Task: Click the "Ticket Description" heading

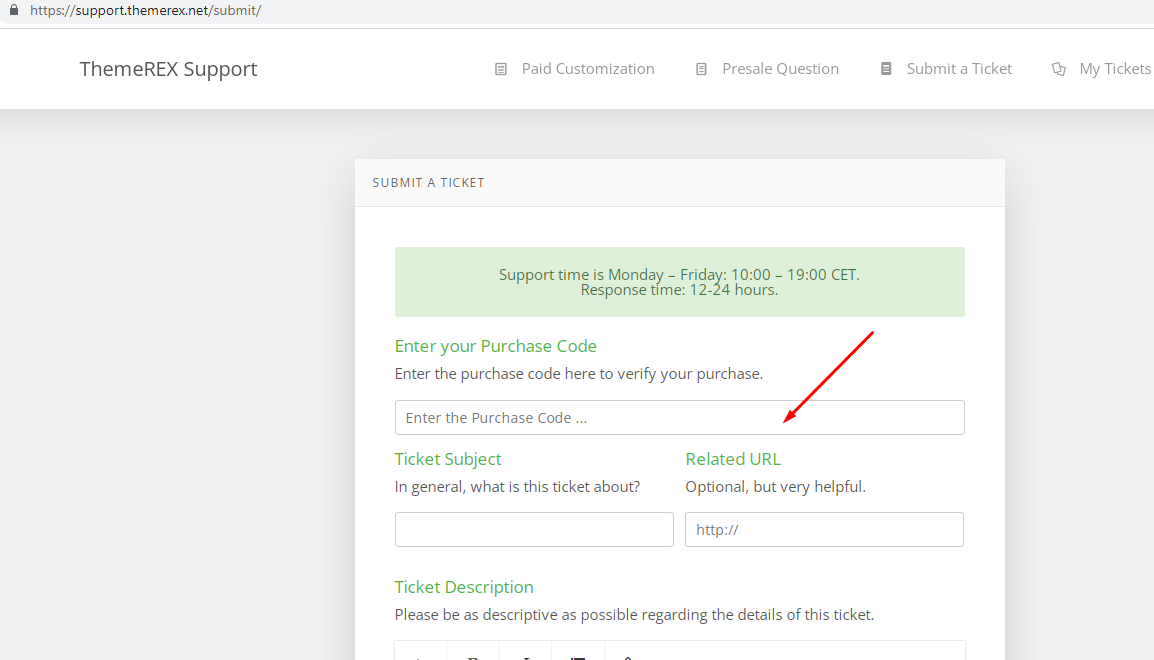Action: coord(464,586)
